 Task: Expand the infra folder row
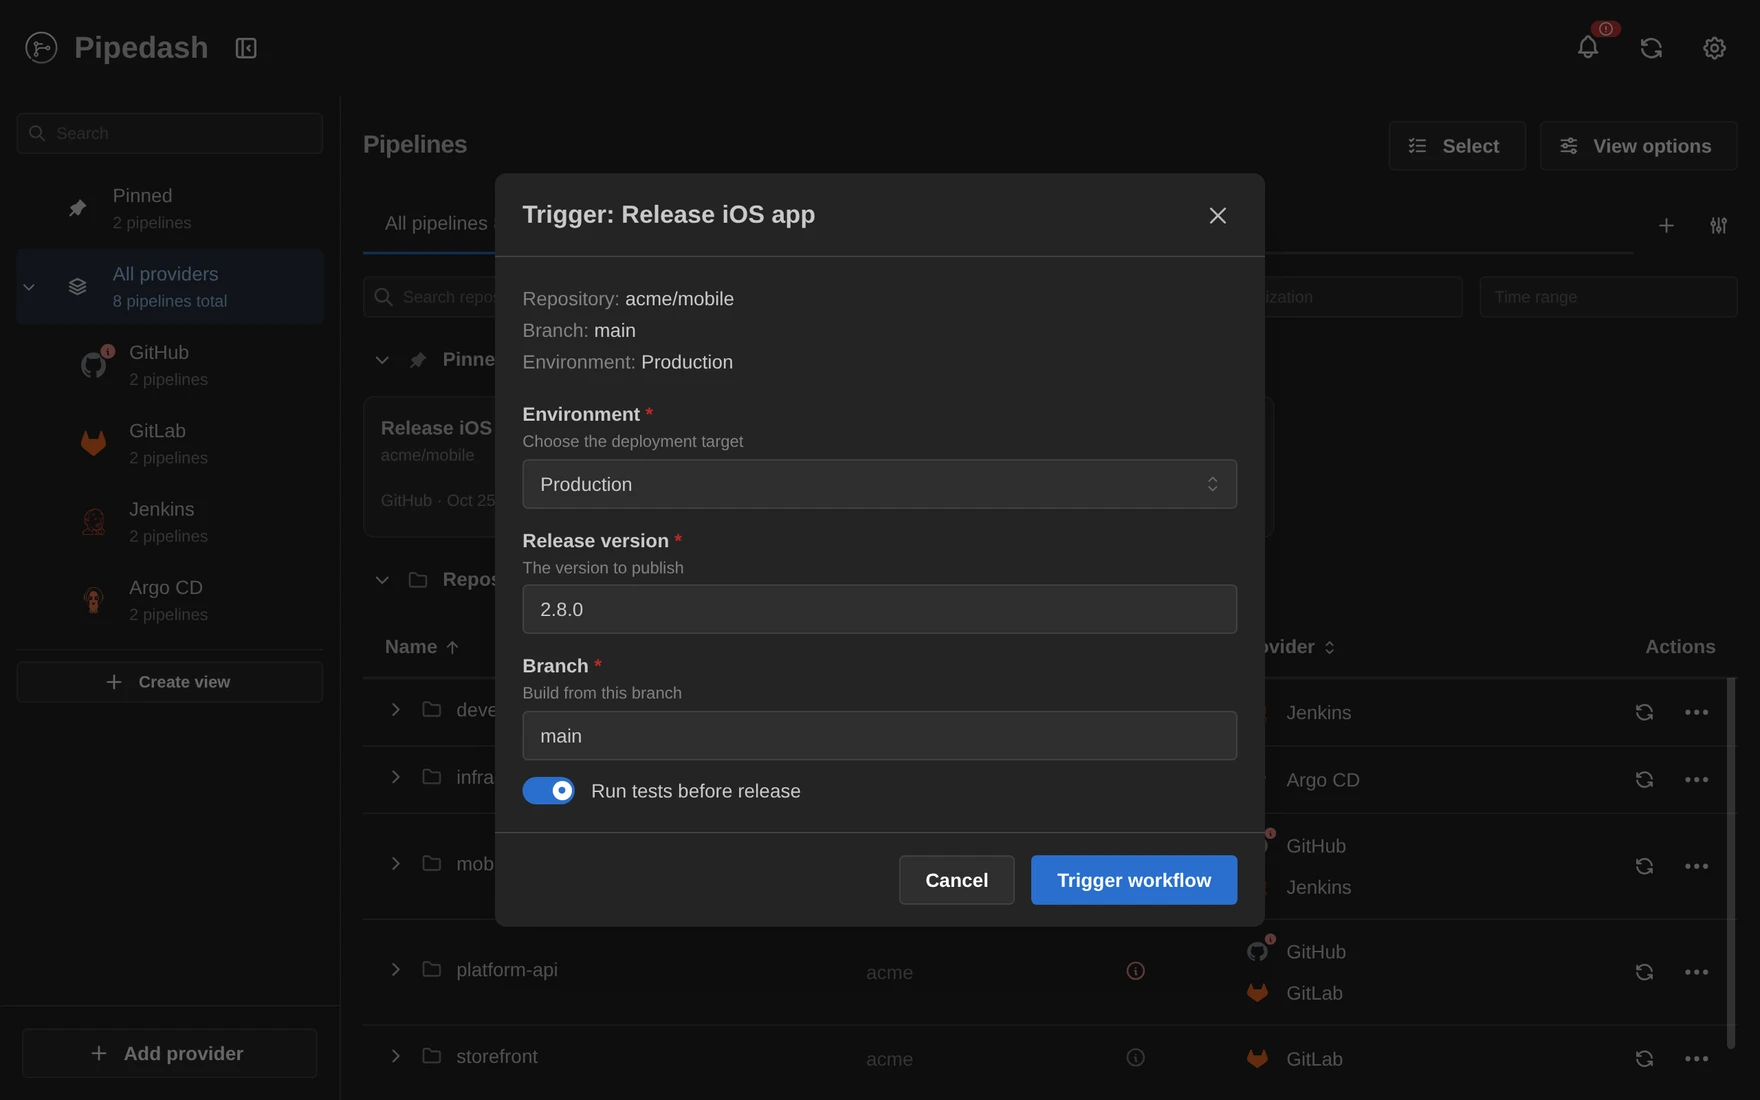(395, 777)
